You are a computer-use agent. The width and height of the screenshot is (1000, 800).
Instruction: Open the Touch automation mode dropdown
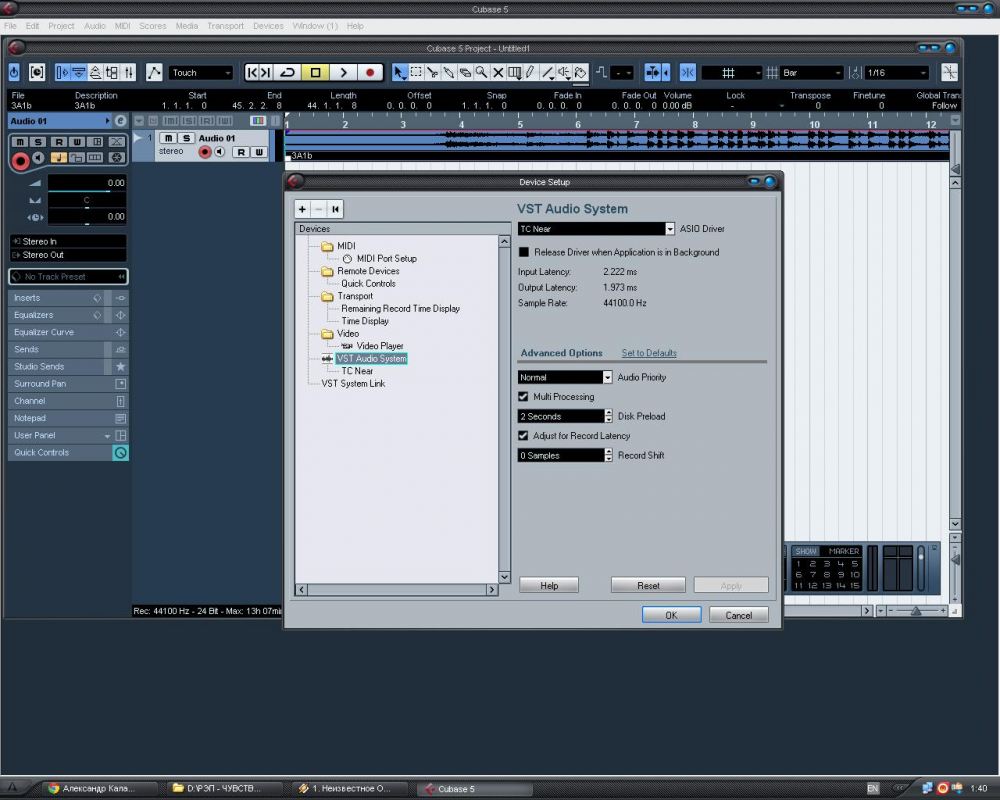200,73
